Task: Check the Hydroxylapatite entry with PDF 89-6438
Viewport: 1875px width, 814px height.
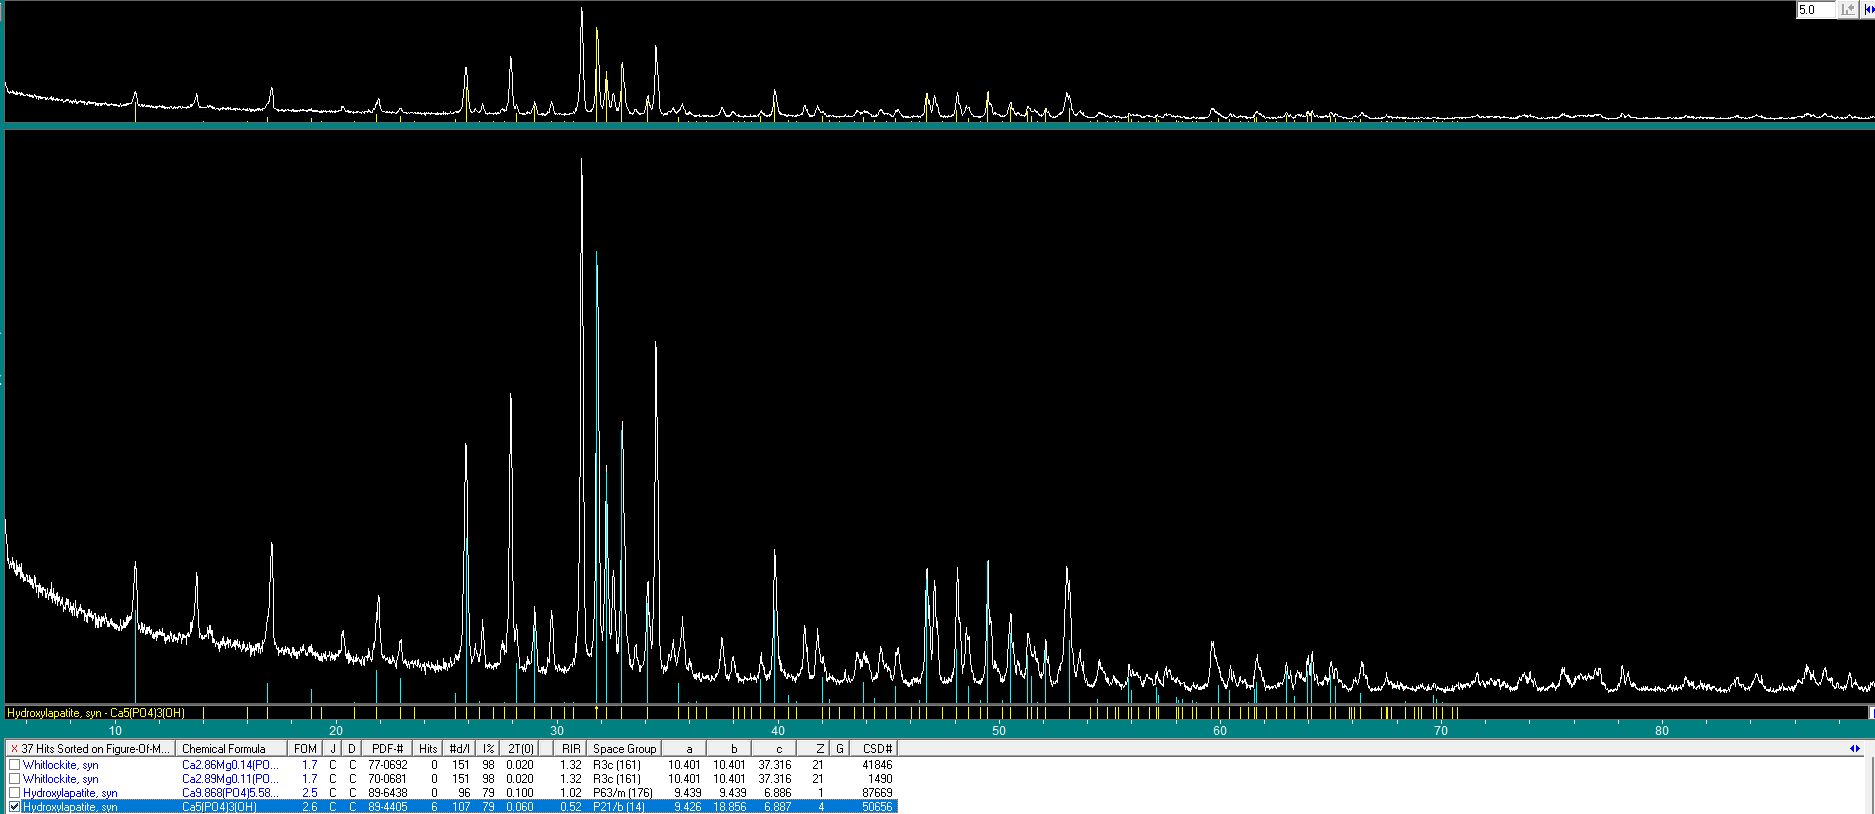Action: coord(14,793)
